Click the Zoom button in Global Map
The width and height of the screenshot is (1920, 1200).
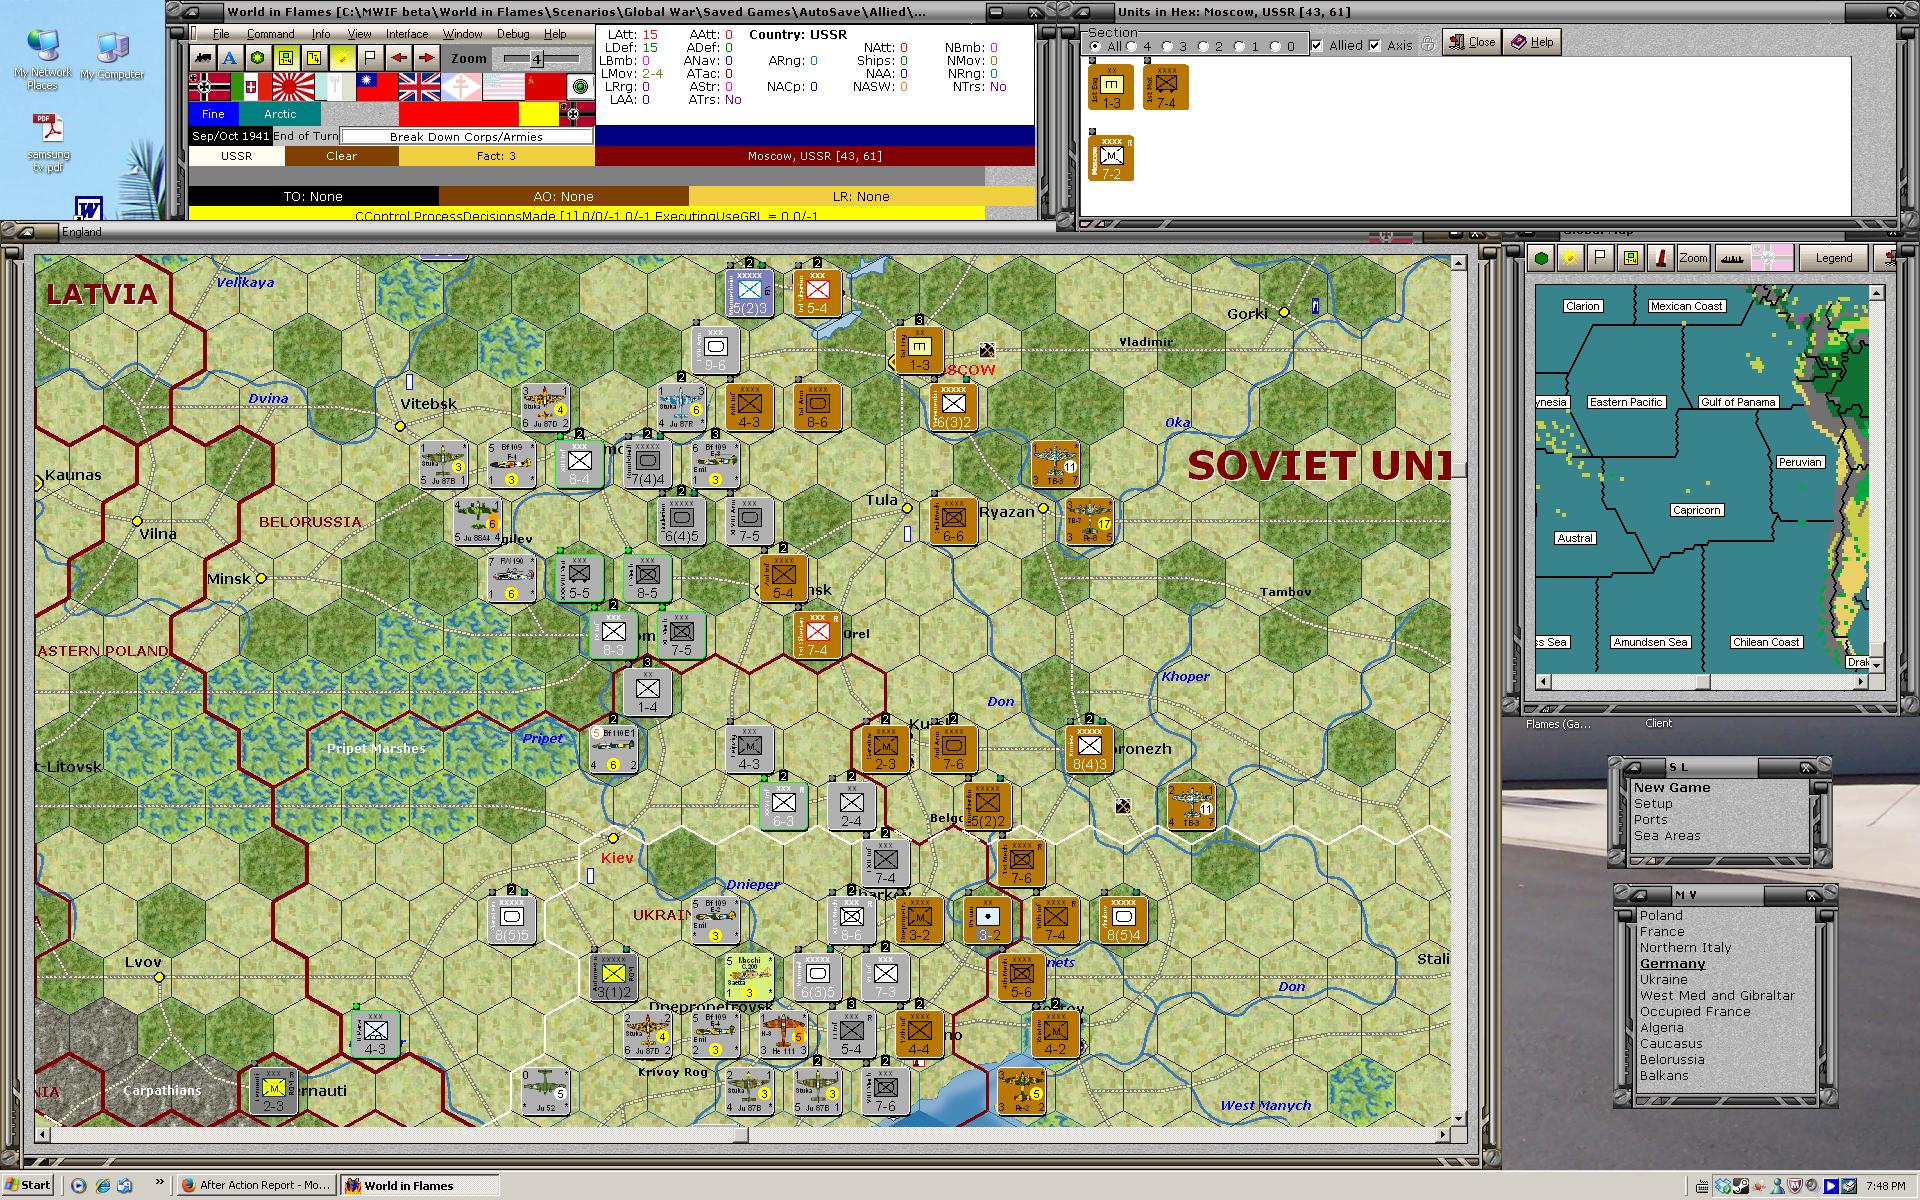[1693, 258]
